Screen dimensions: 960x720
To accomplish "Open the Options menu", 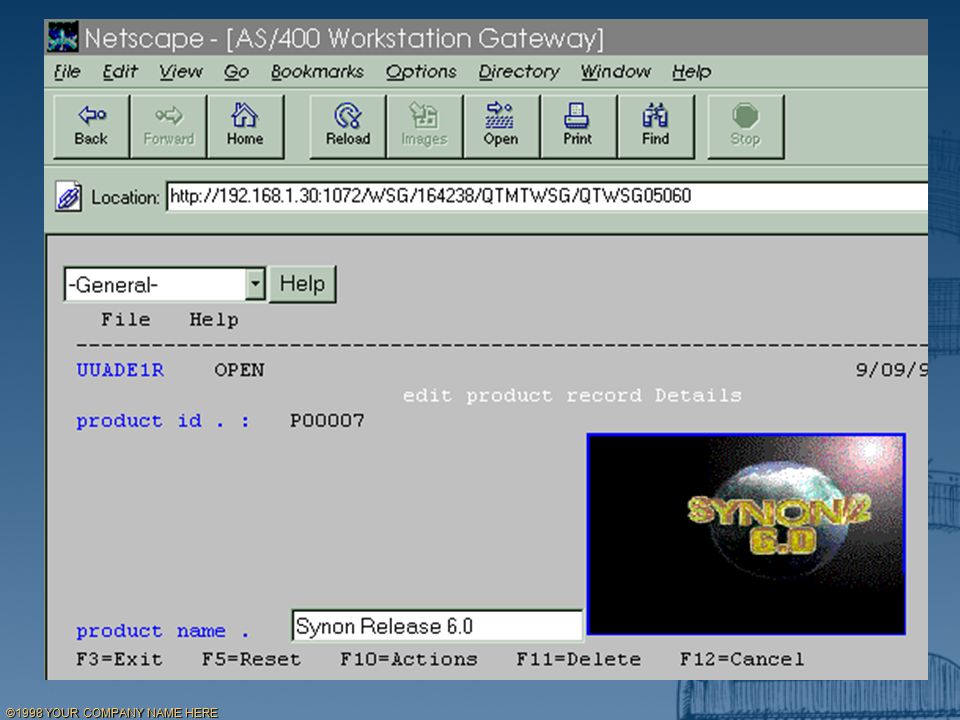I will [421, 72].
